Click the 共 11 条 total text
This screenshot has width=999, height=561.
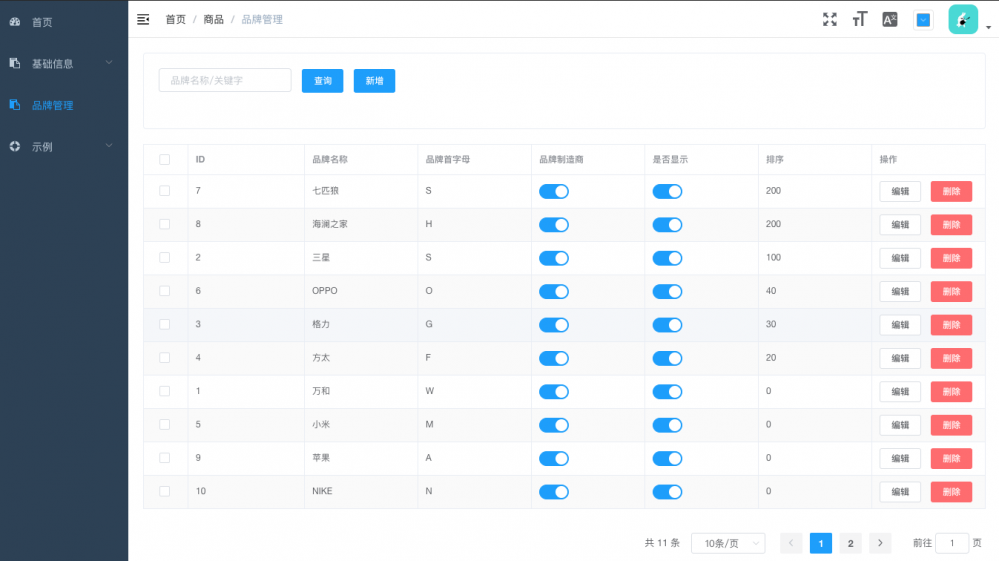[x=663, y=543]
